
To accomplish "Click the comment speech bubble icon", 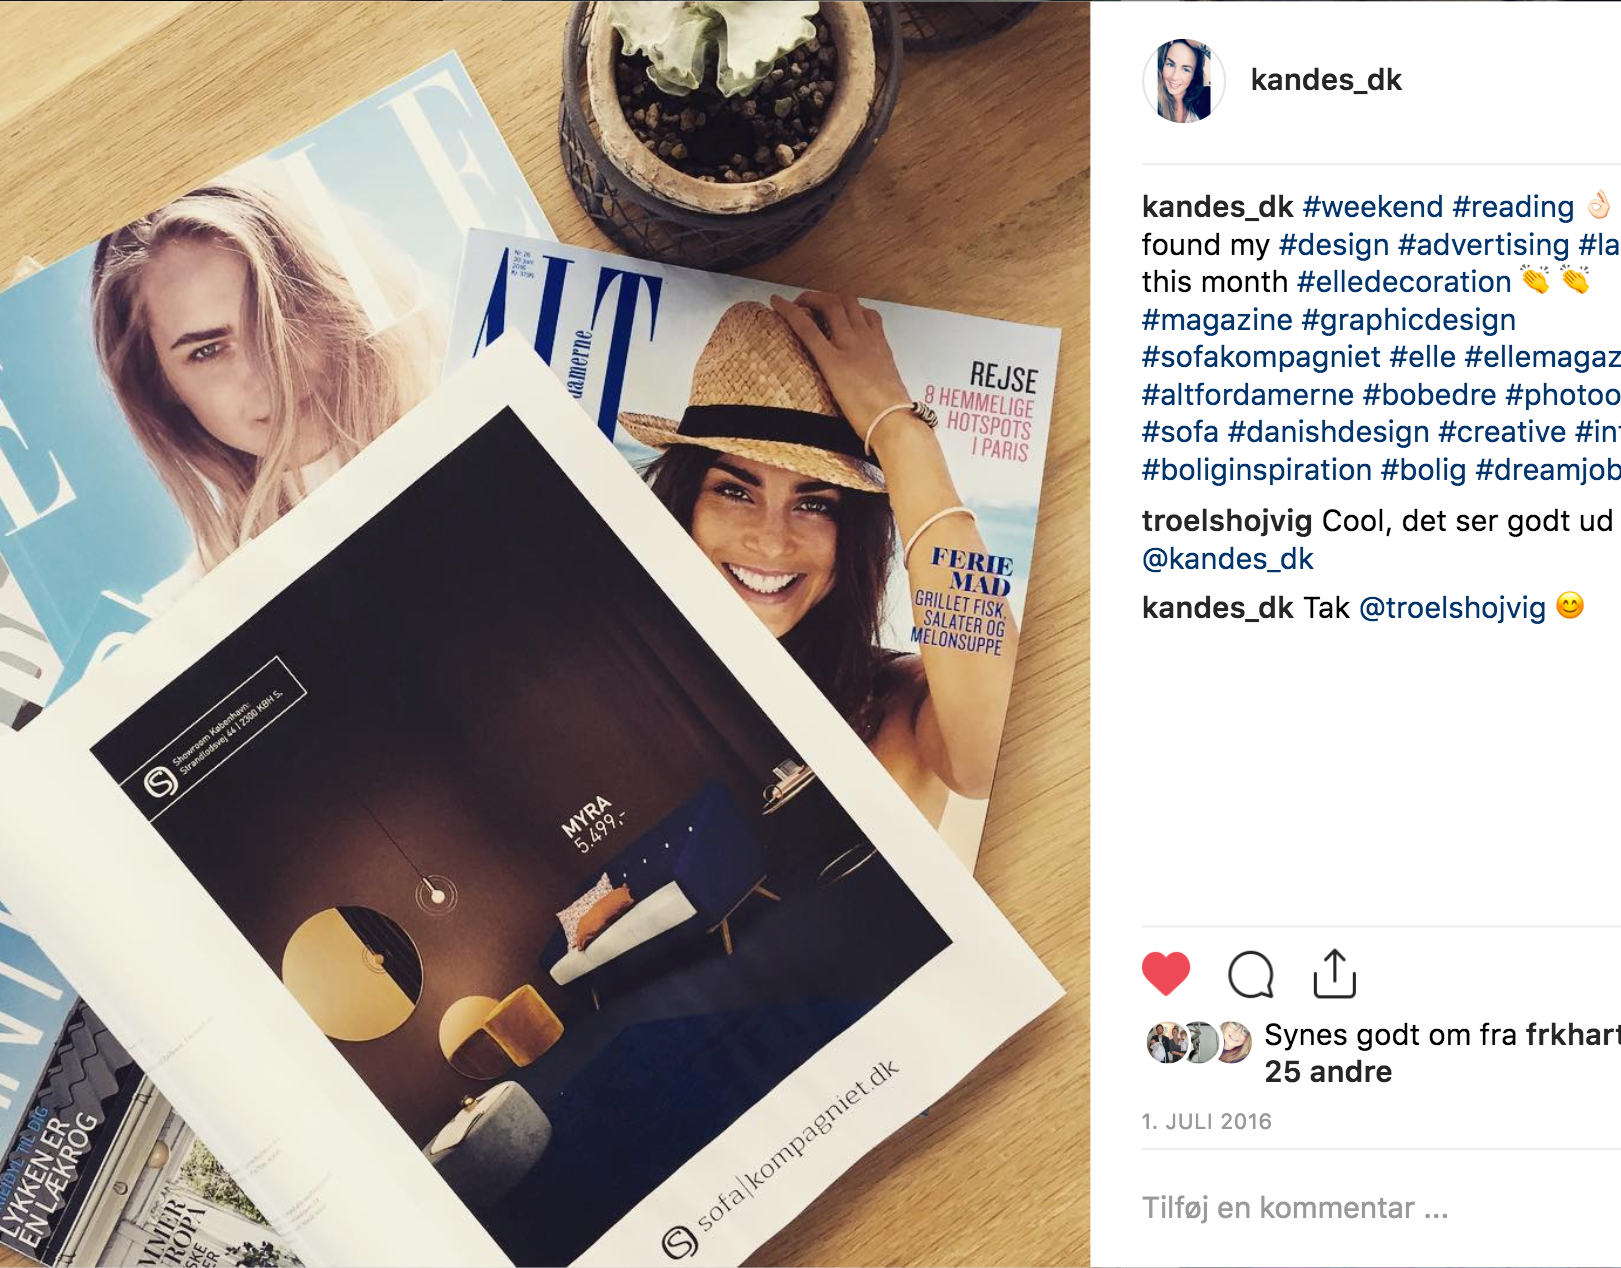I will (1250, 974).
